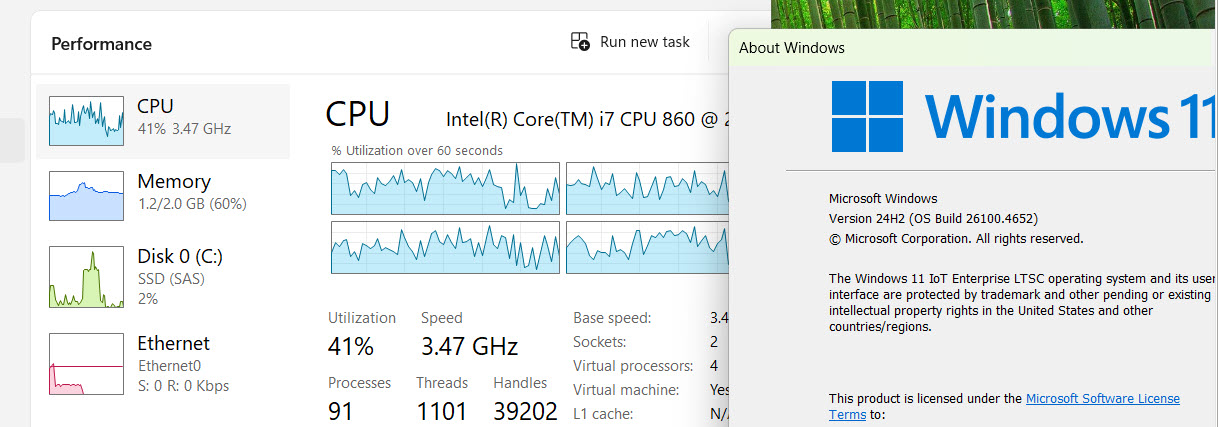Click the top-right CPU utilization graph

(x=647, y=188)
